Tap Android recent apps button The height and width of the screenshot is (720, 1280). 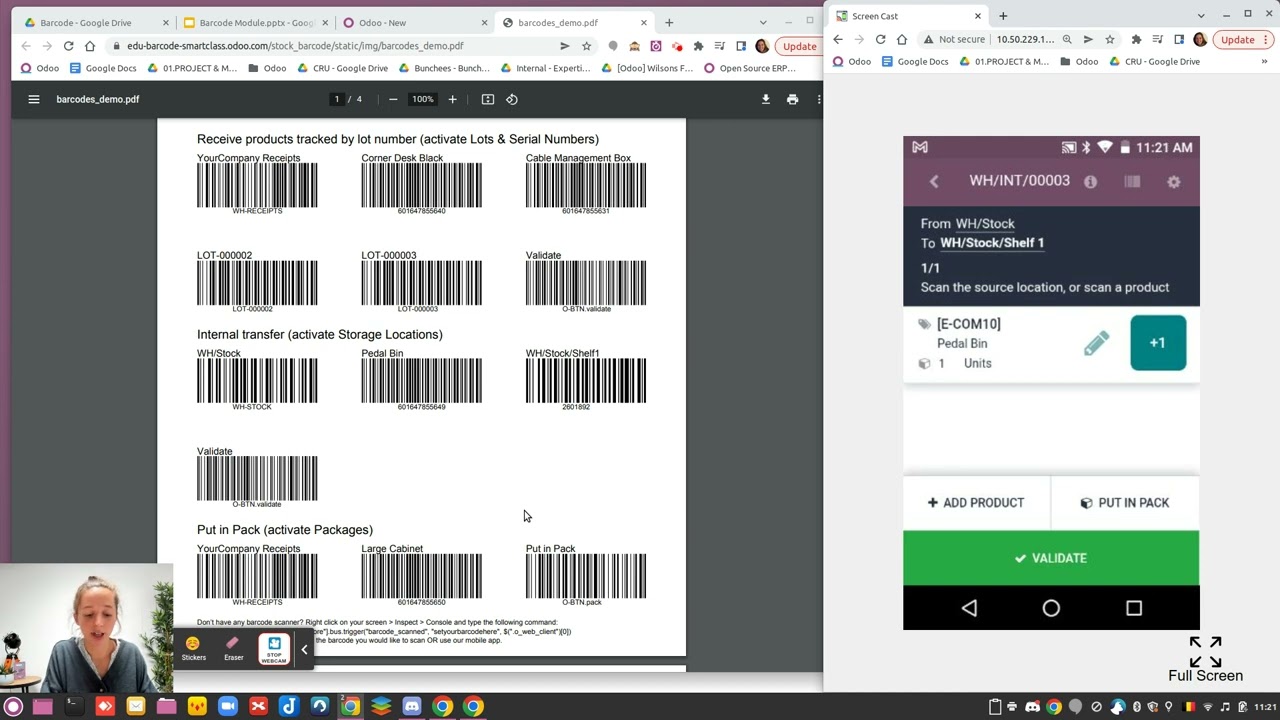(x=1134, y=608)
